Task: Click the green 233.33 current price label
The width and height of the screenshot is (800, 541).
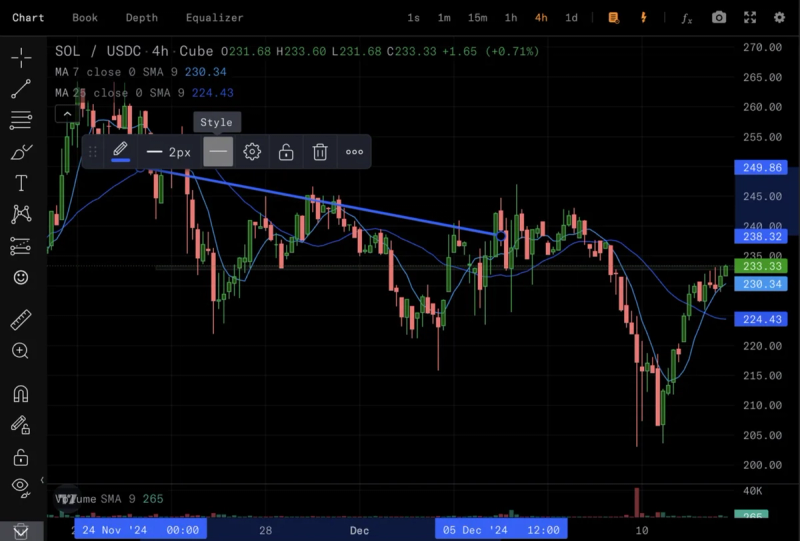Action: tap(761, 266)
